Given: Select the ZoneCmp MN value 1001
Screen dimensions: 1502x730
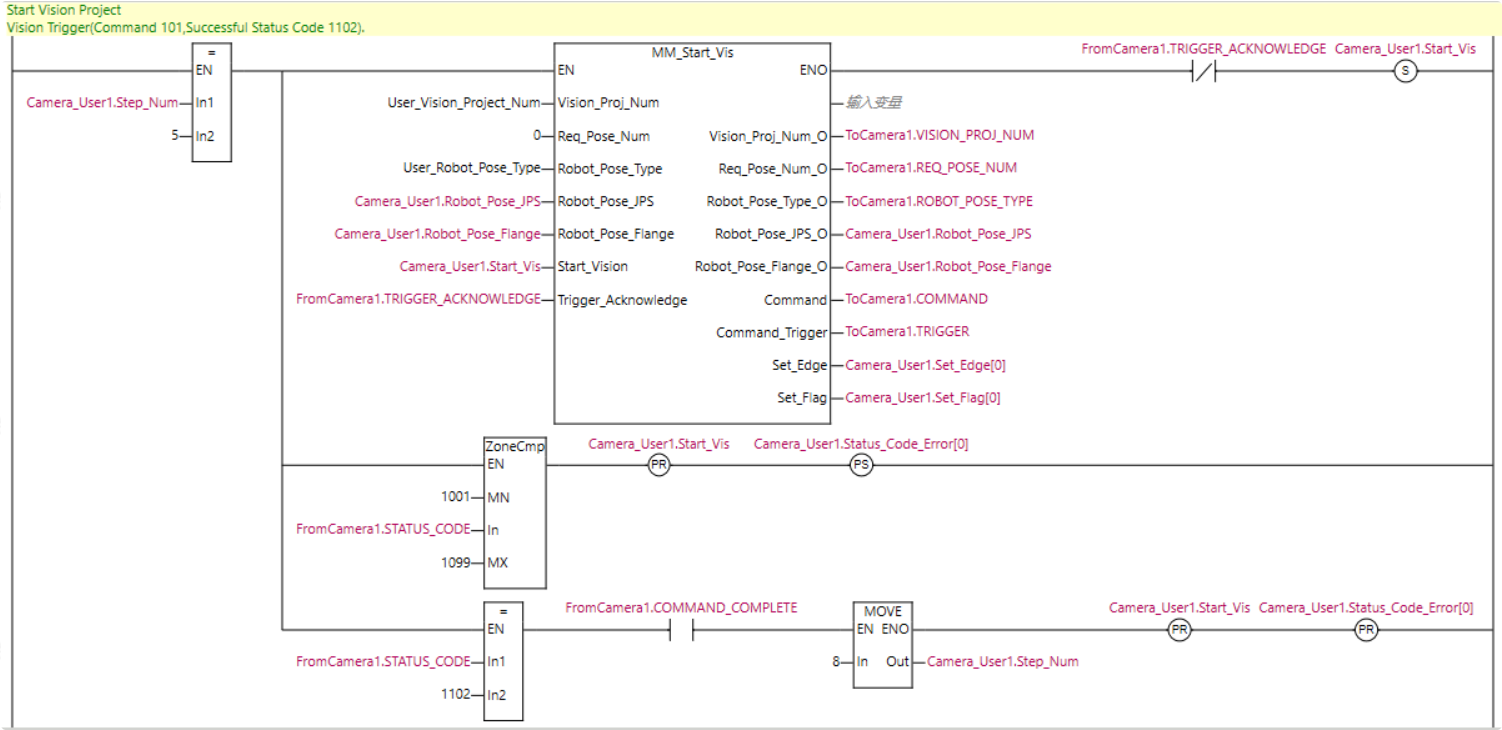Looking at the screenshot, I should (x=455, y=497).
